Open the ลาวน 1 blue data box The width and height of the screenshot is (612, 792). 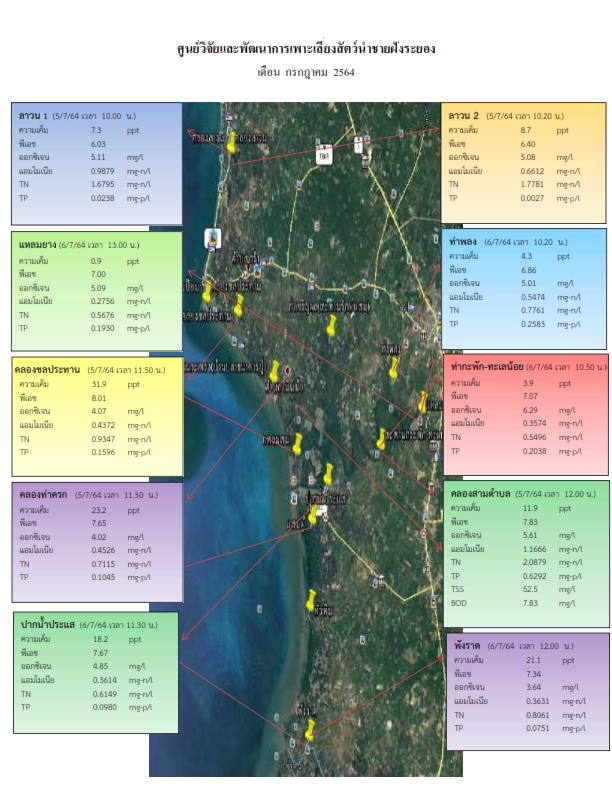coord(96,164)
